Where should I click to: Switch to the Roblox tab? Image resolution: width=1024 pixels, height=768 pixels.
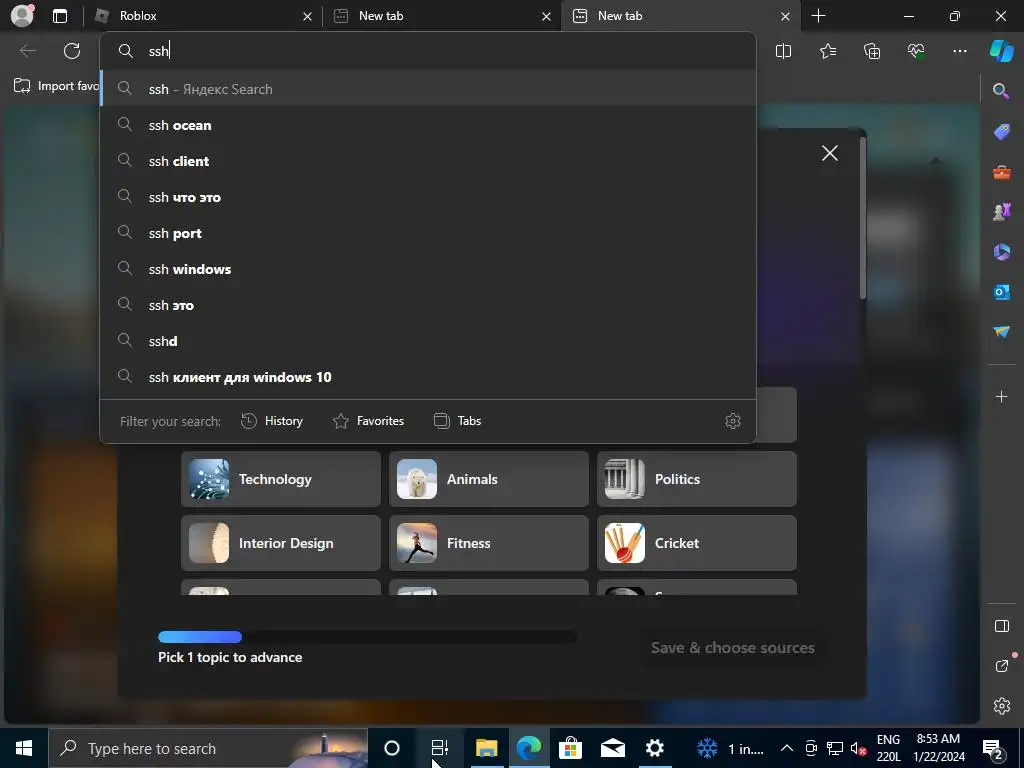click(195, 16)
